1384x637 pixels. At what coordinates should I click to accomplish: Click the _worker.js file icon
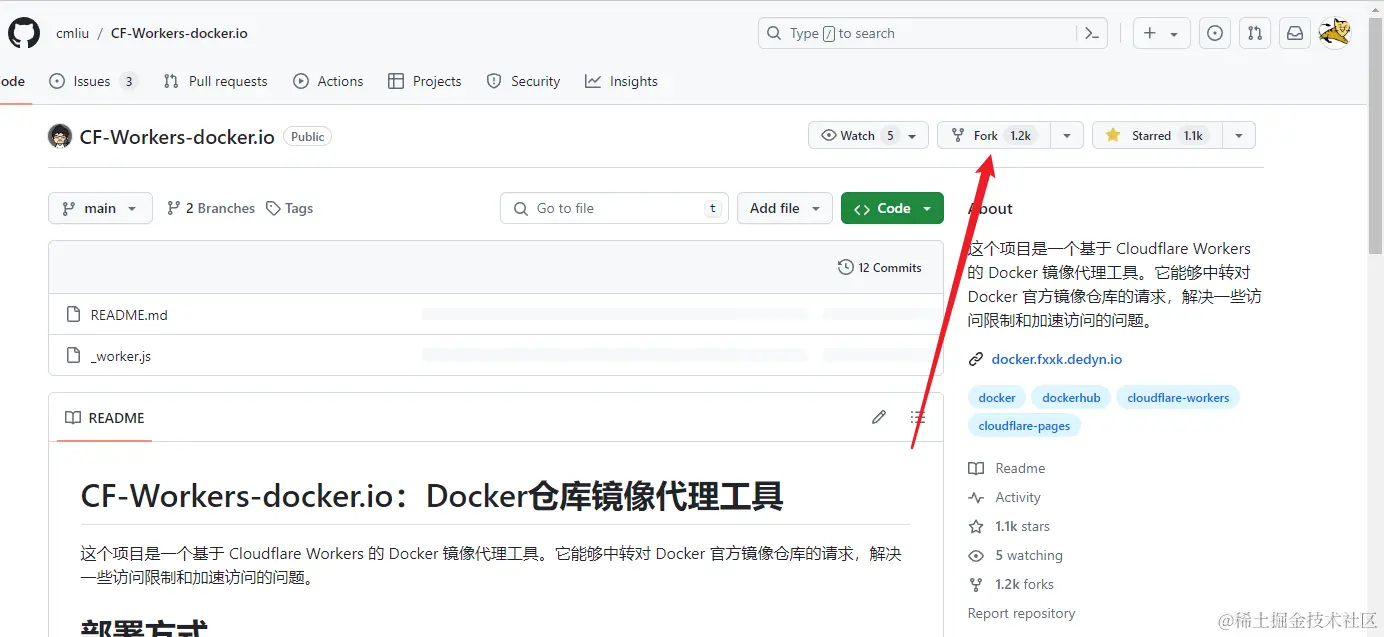point(73,355)
